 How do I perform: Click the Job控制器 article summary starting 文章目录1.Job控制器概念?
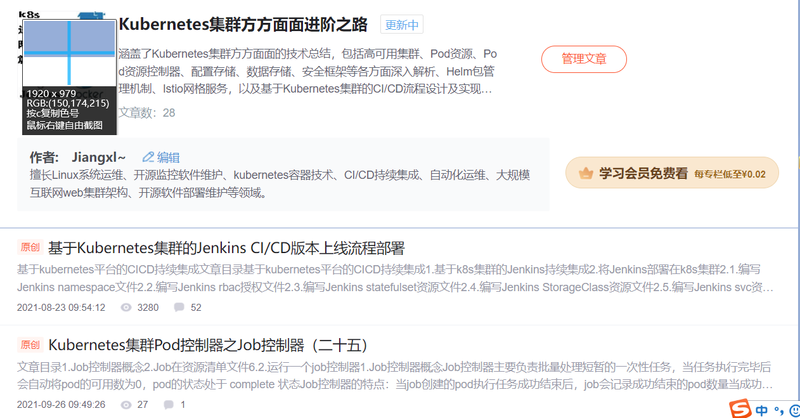(395, 376)
